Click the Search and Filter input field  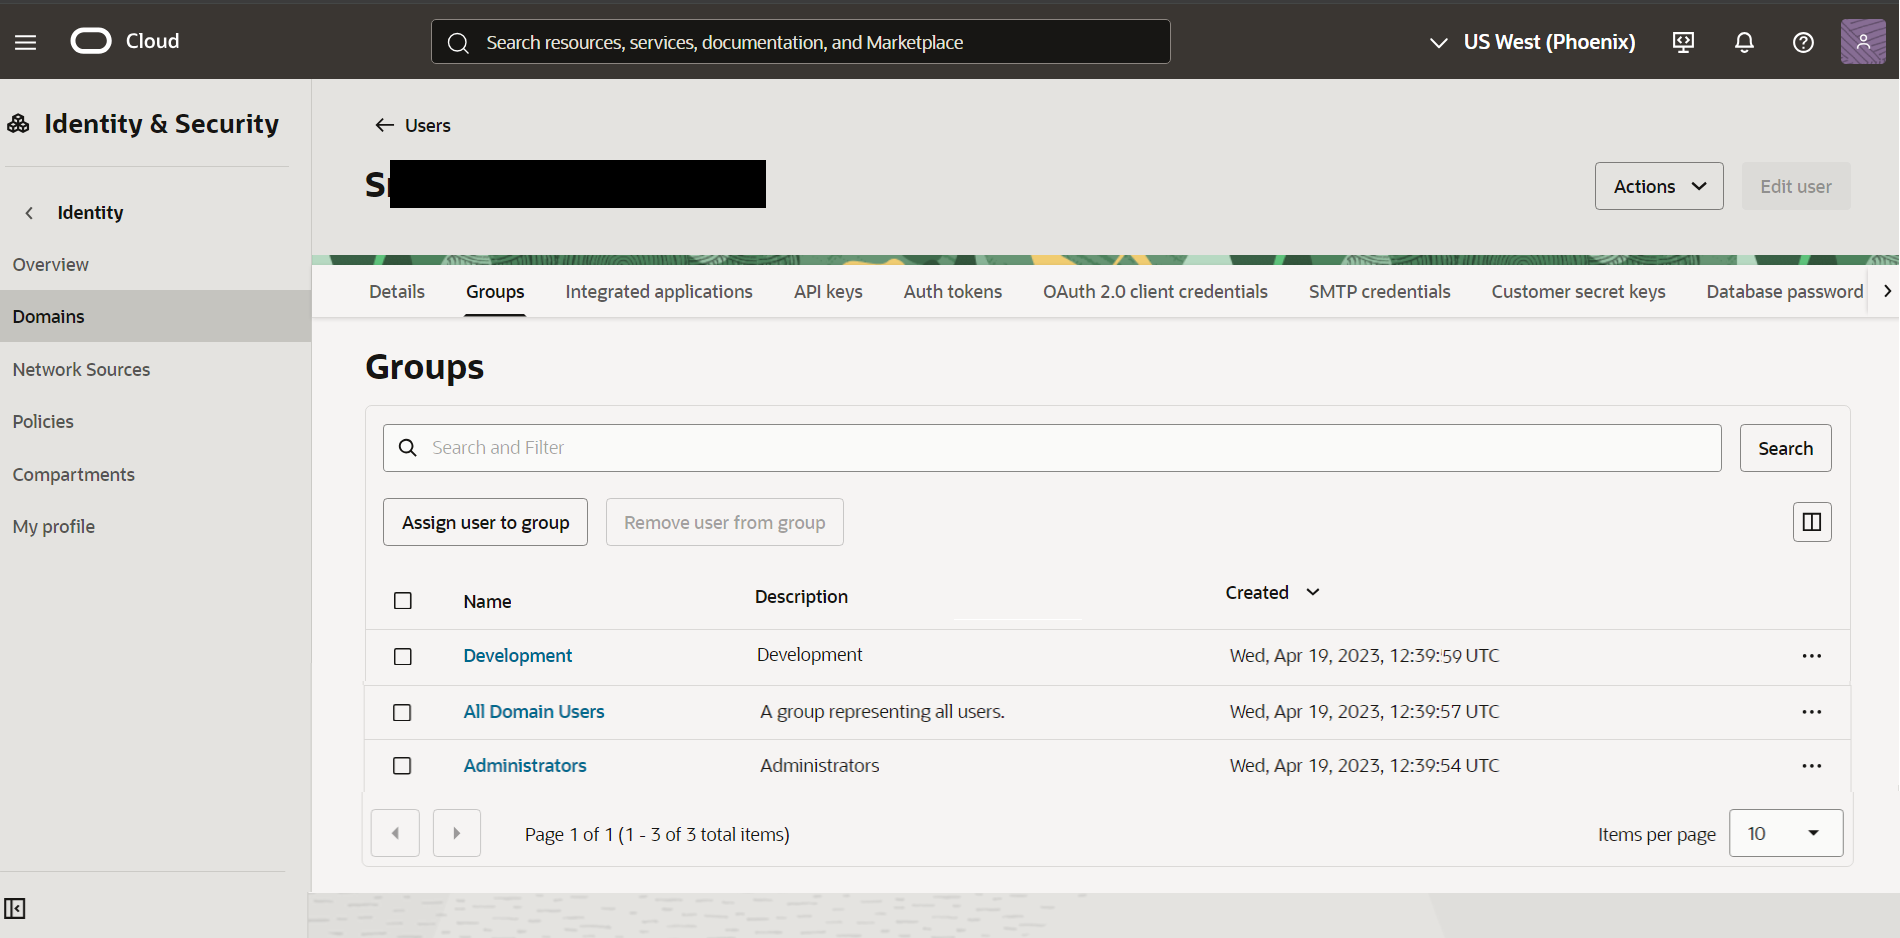[1050, 448]
